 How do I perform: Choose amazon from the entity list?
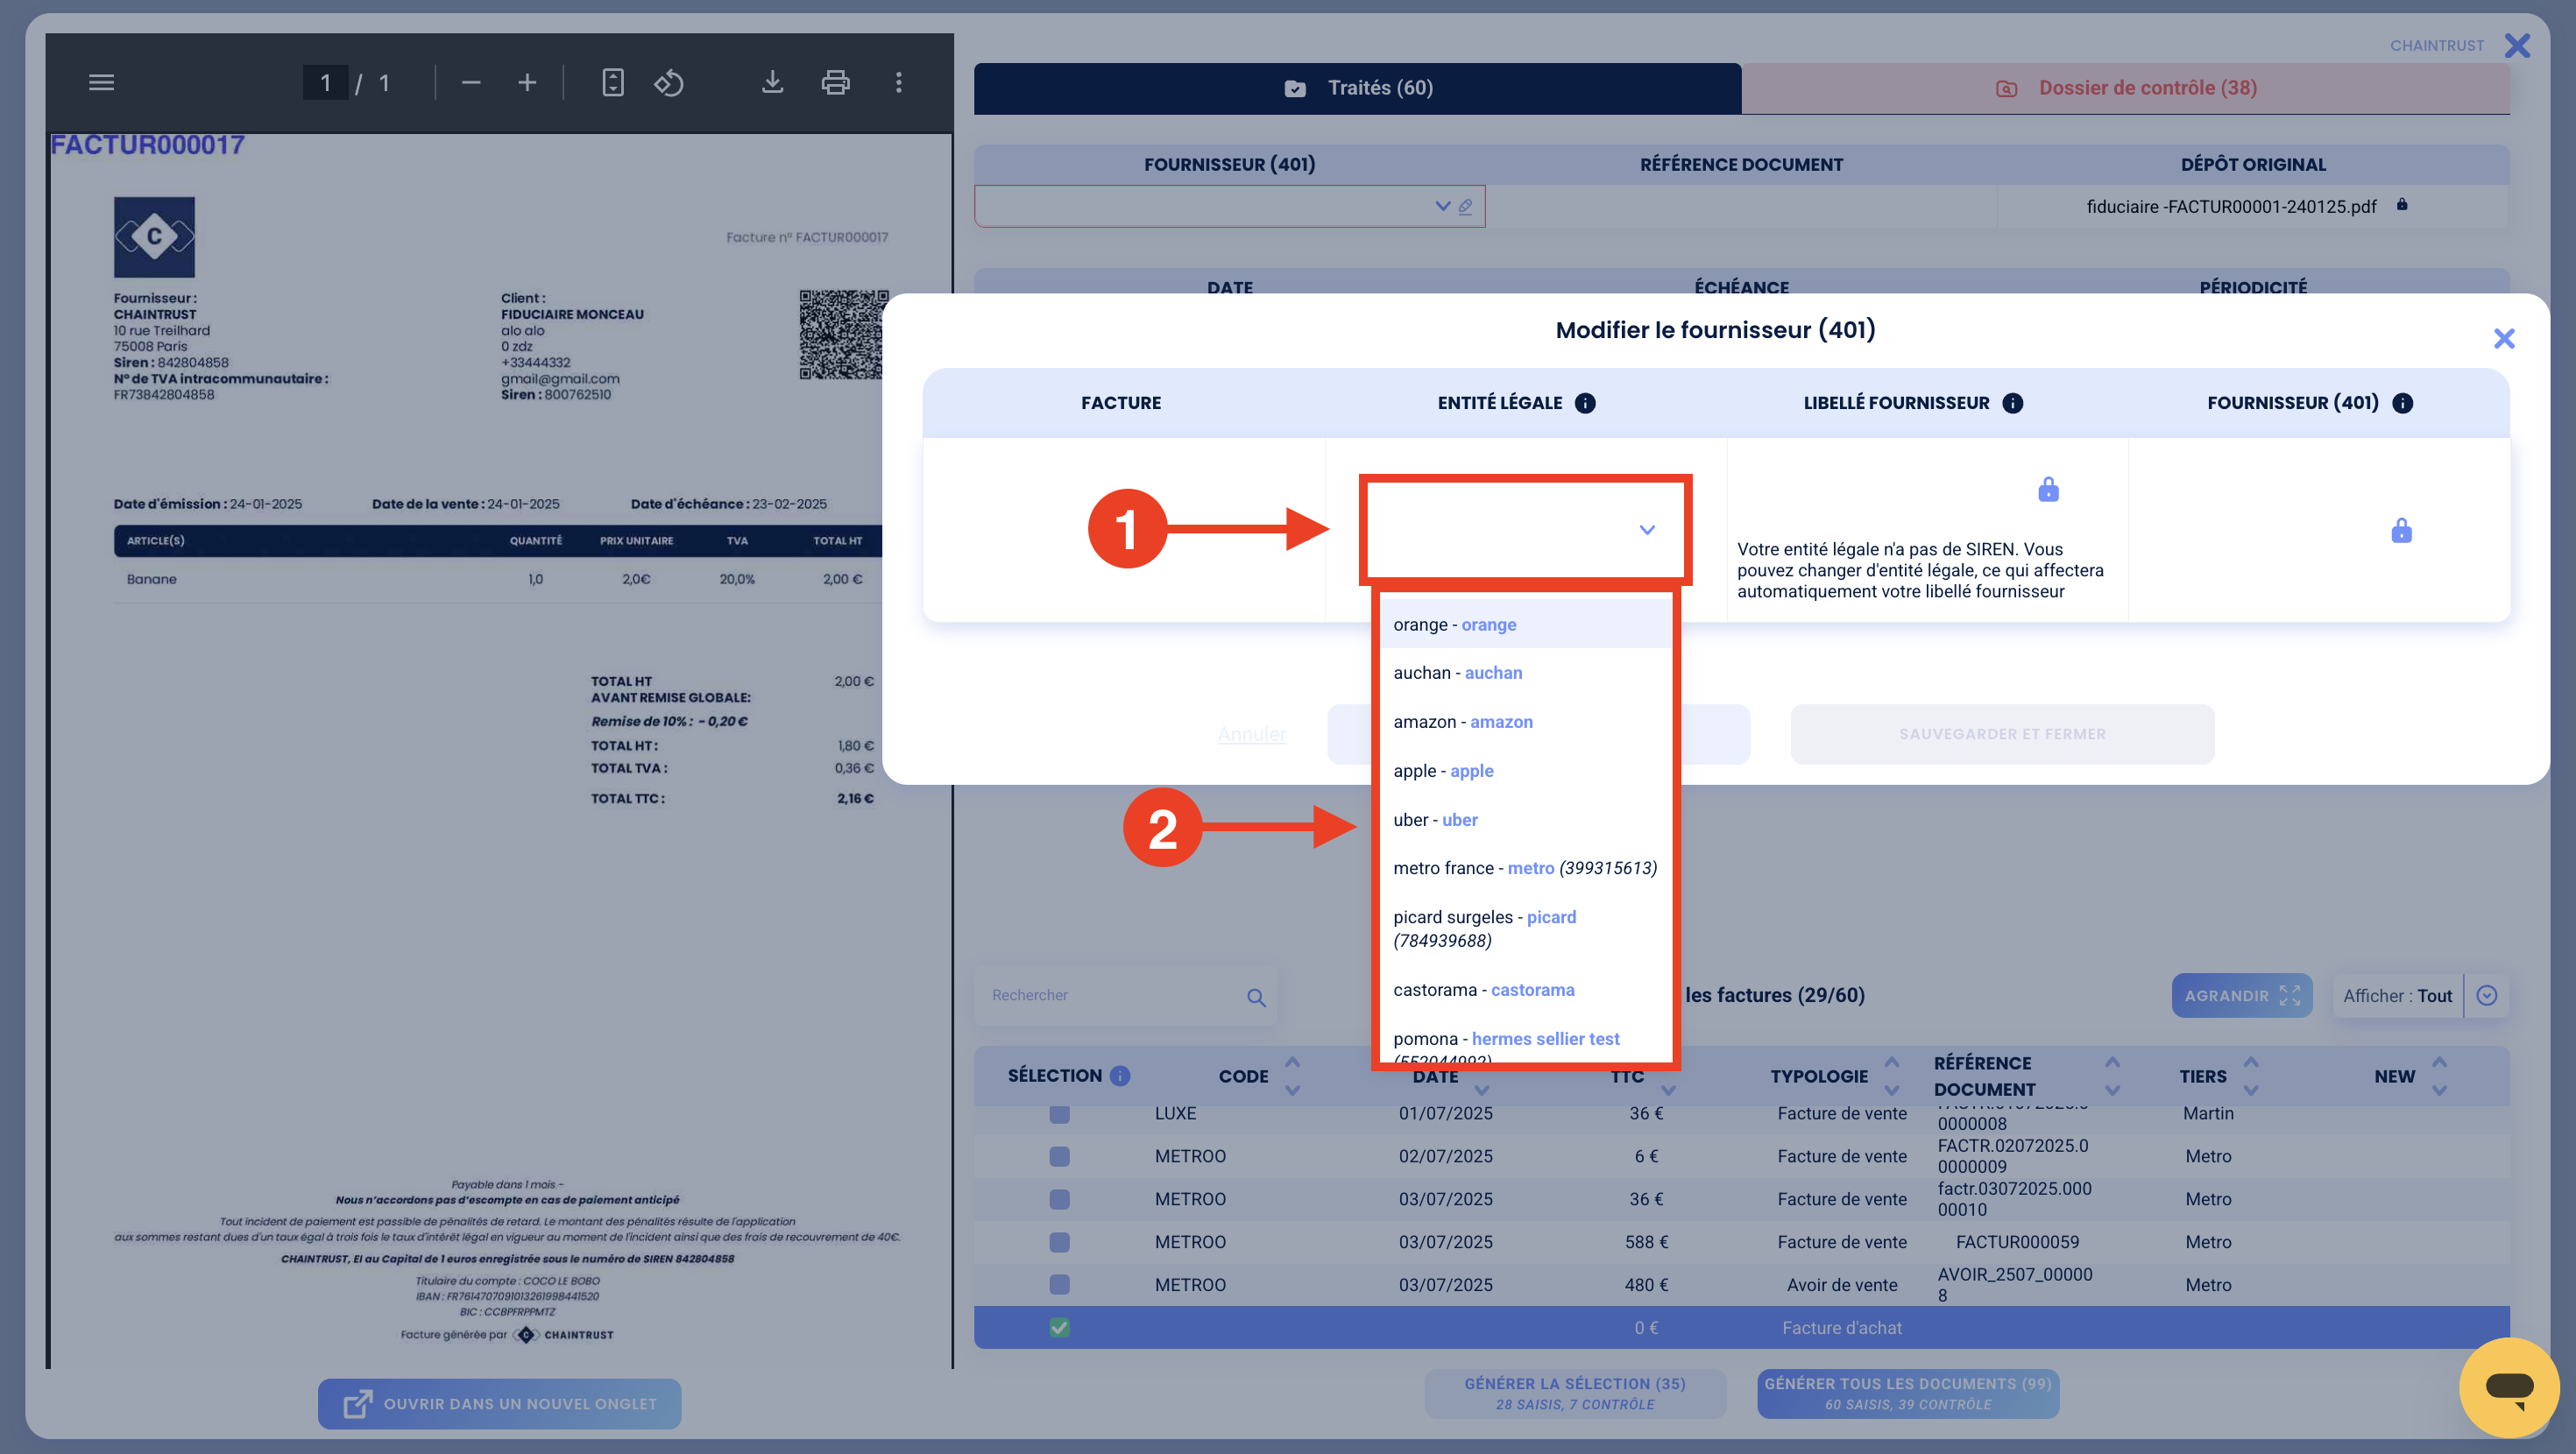click(1526, 722)
